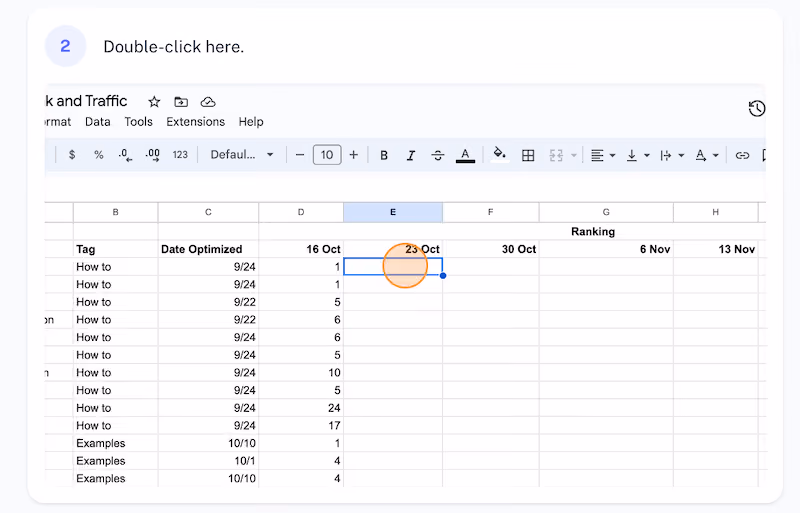Open the fill color picker
Viewport: 800px width, 513px height.
pyautogui.click(x=499, y=154)
